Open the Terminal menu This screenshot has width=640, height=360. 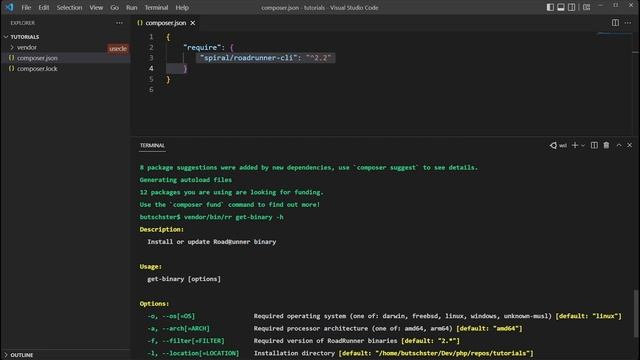tap(156, 7)
